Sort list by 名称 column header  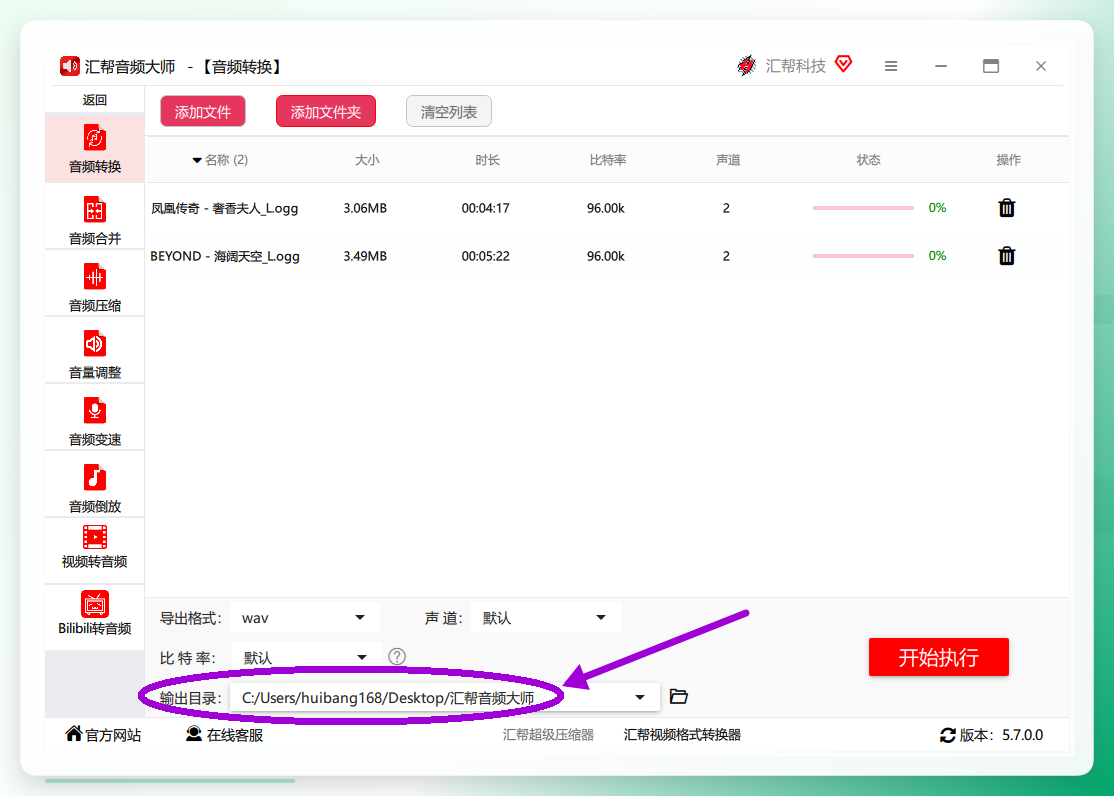click(220, 160)
